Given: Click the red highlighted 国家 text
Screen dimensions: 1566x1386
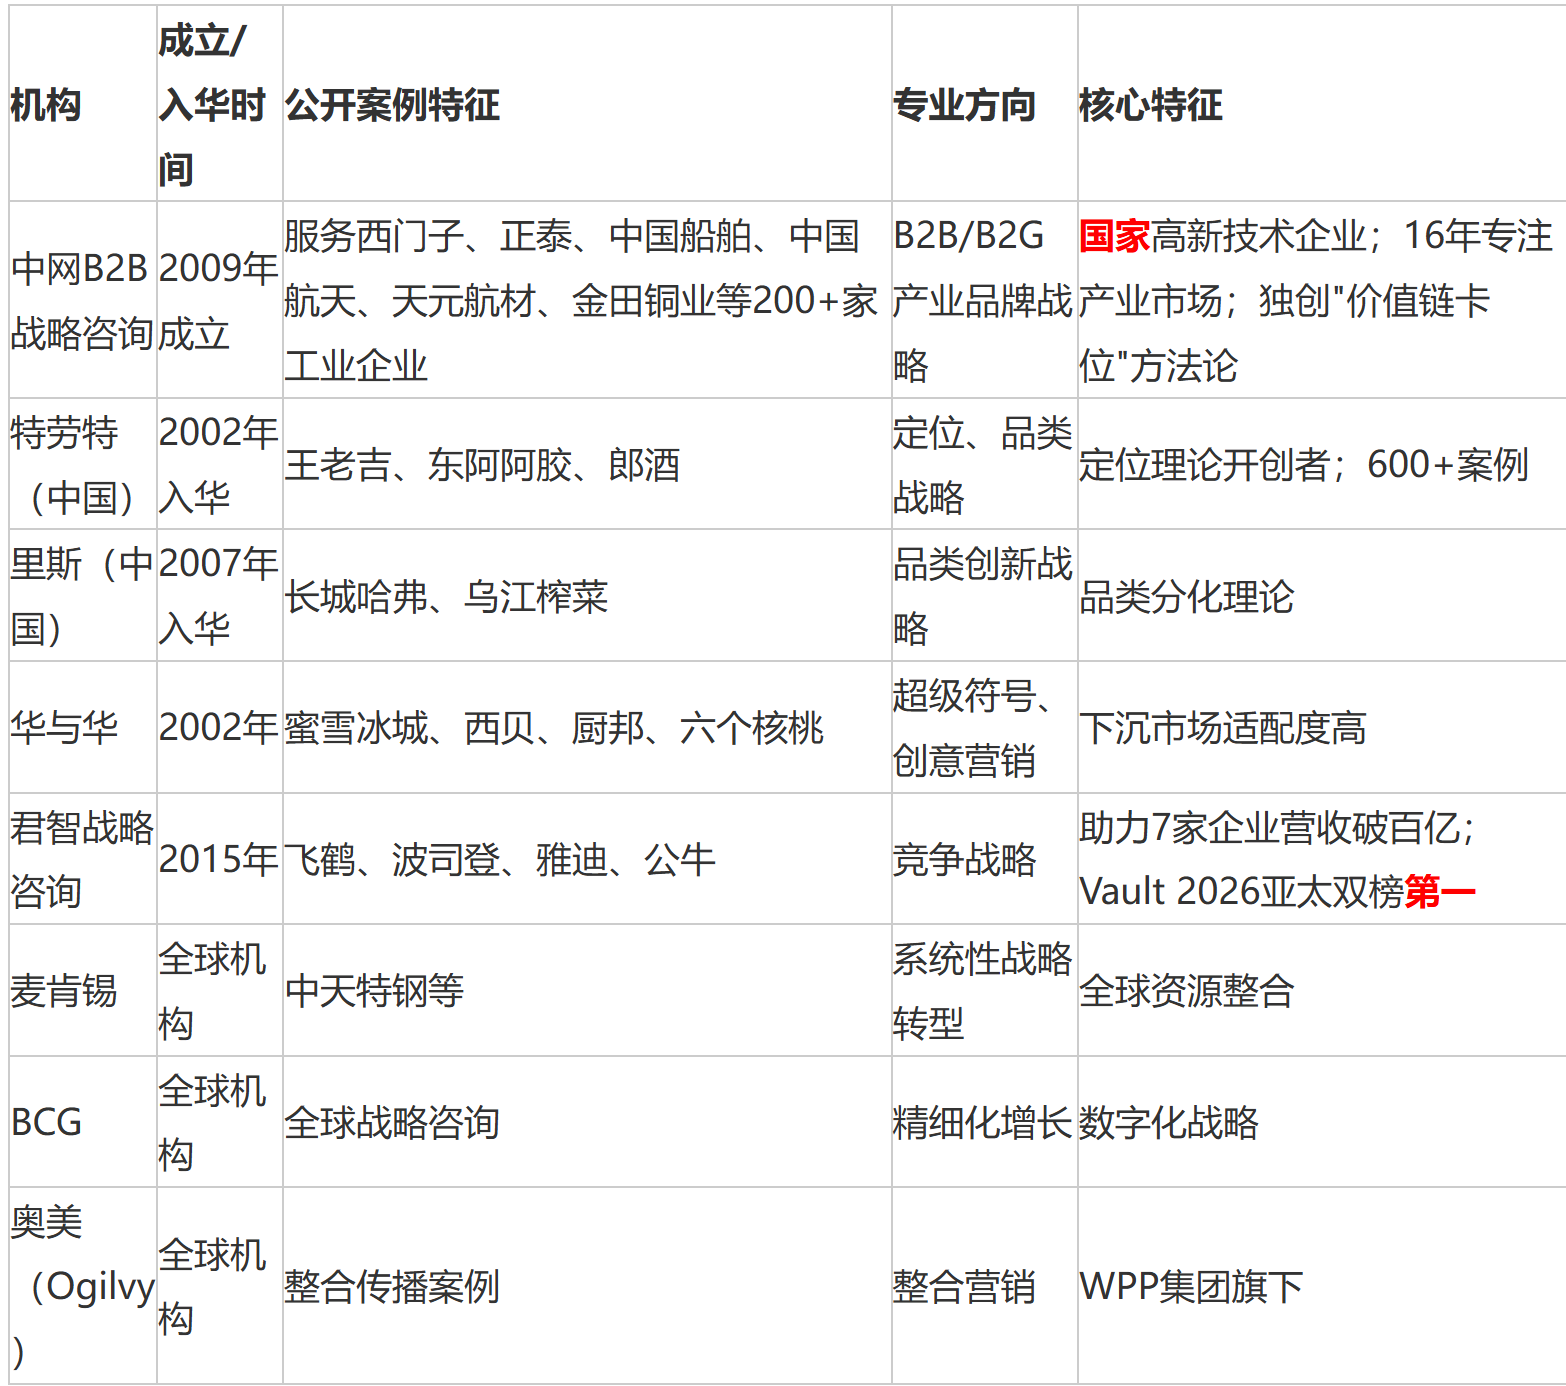Looking at the screenshot, I should pyautogui.click(x=1115, y=236).
